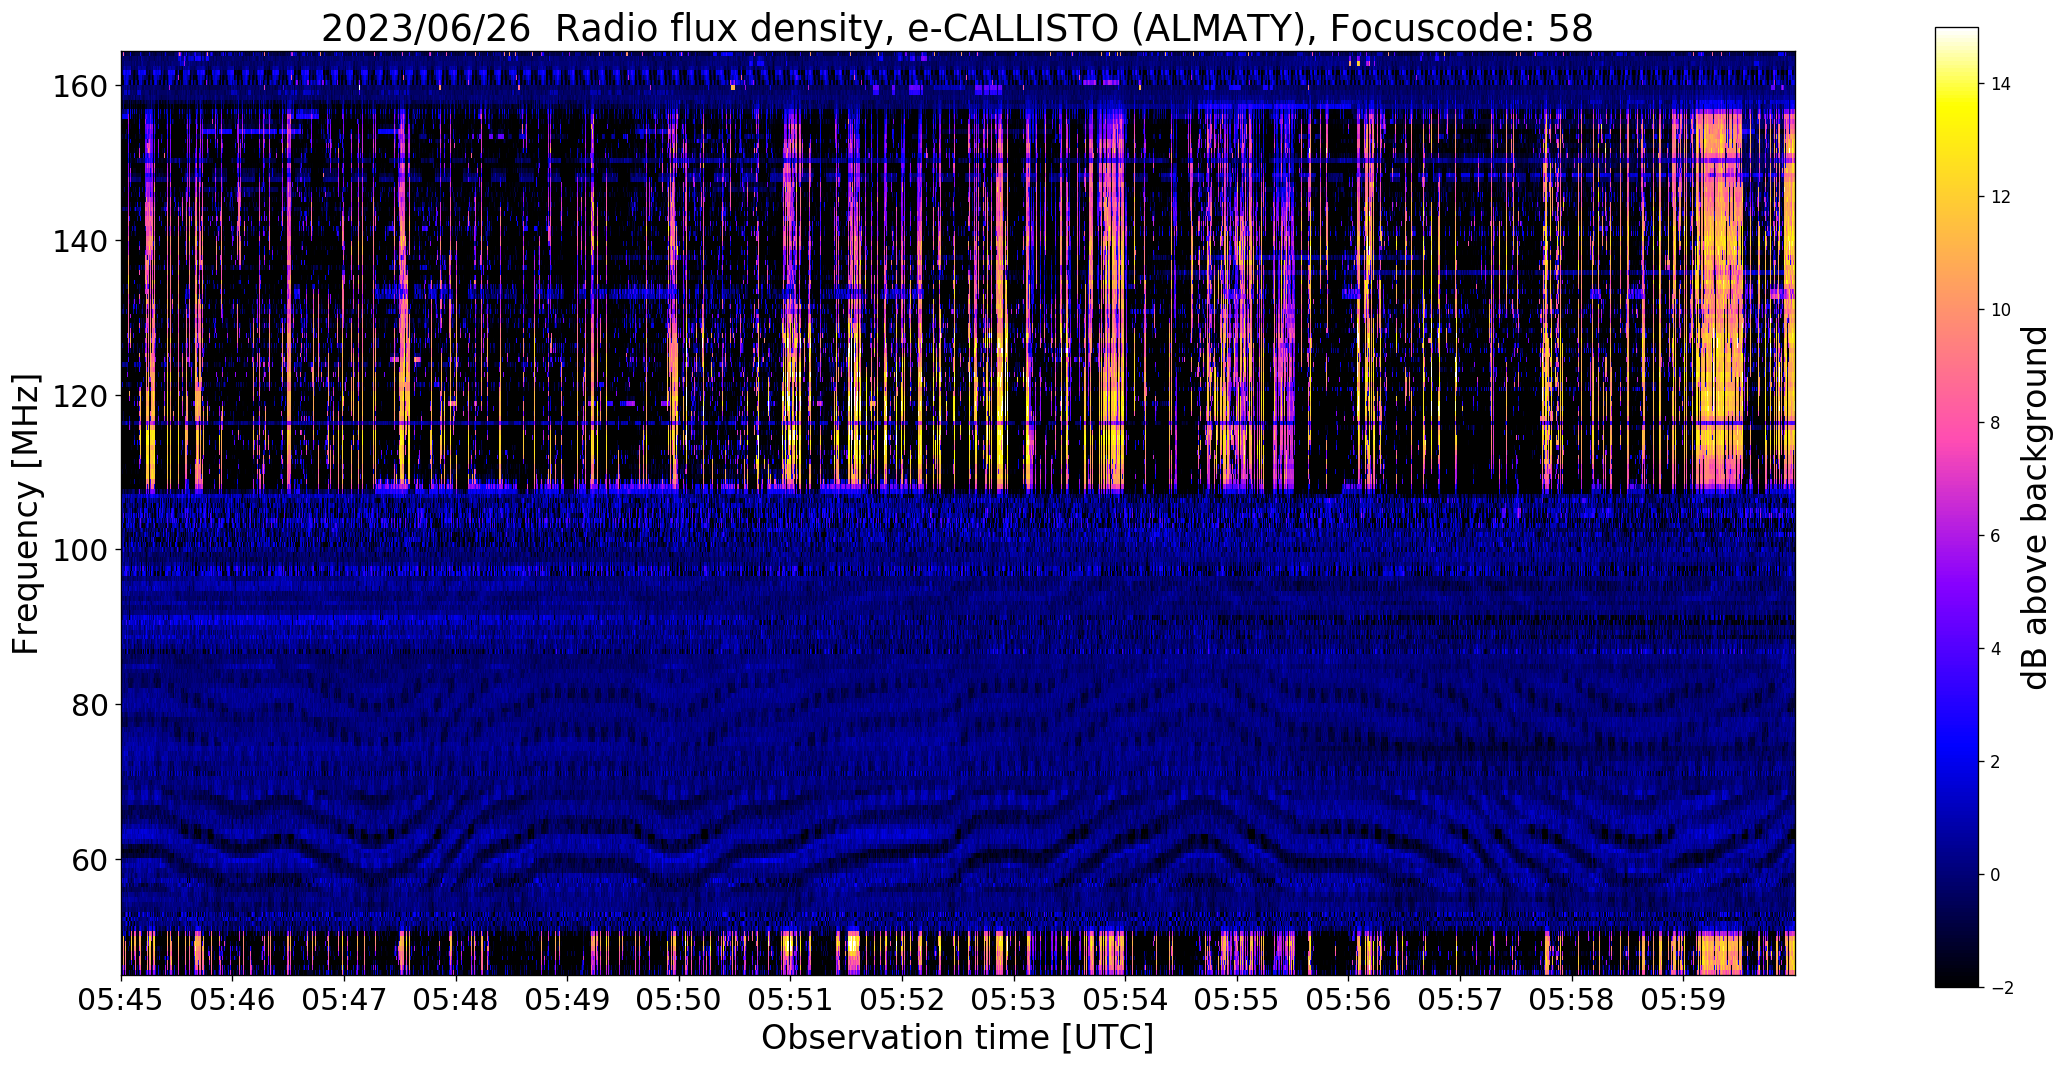Click the 05:45 time tick label
2066x1067 pixels.
121,1000
